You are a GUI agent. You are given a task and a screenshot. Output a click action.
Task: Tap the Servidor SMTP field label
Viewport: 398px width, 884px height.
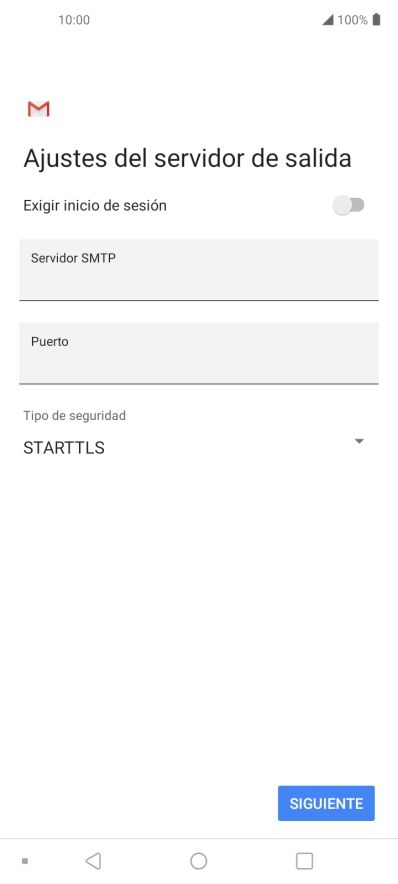(73, 258)
